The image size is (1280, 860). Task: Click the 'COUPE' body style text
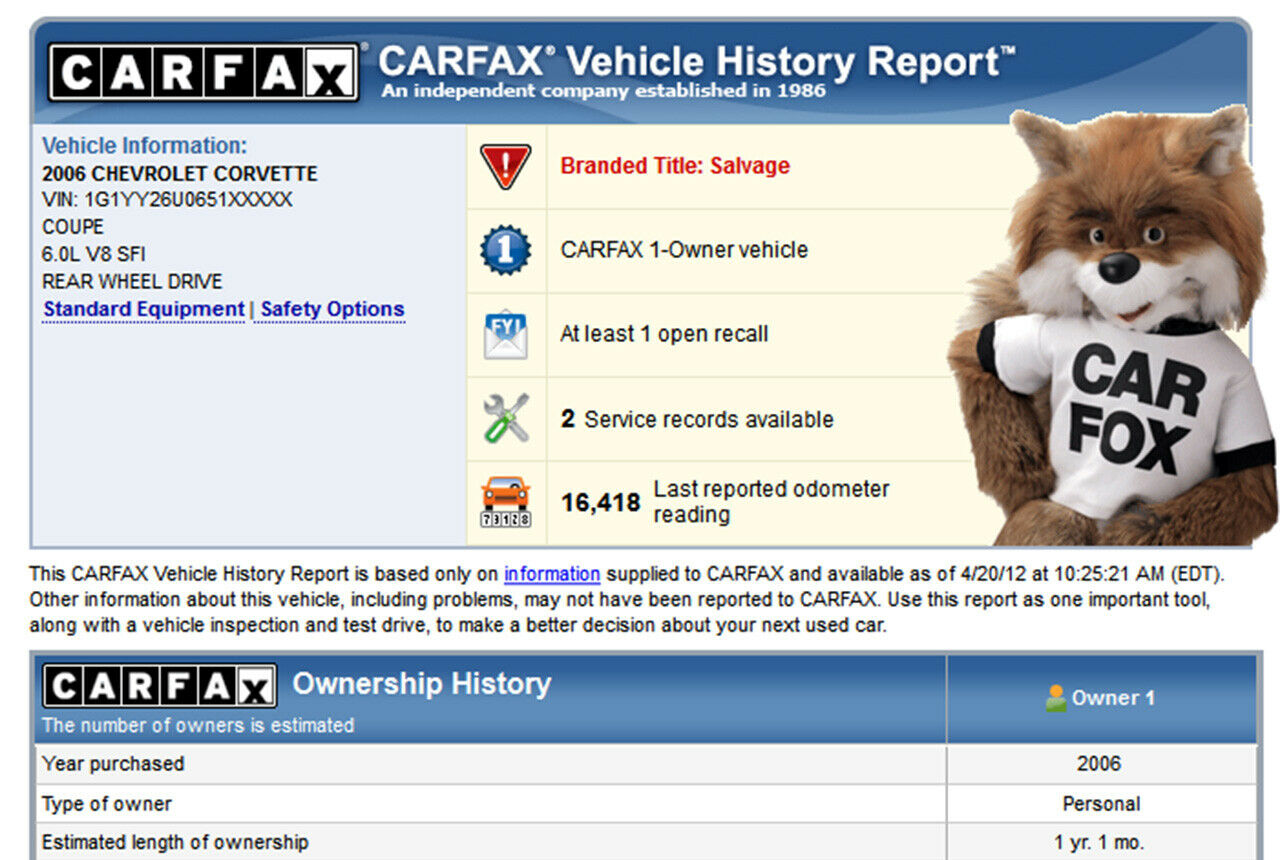coord(73,227)
